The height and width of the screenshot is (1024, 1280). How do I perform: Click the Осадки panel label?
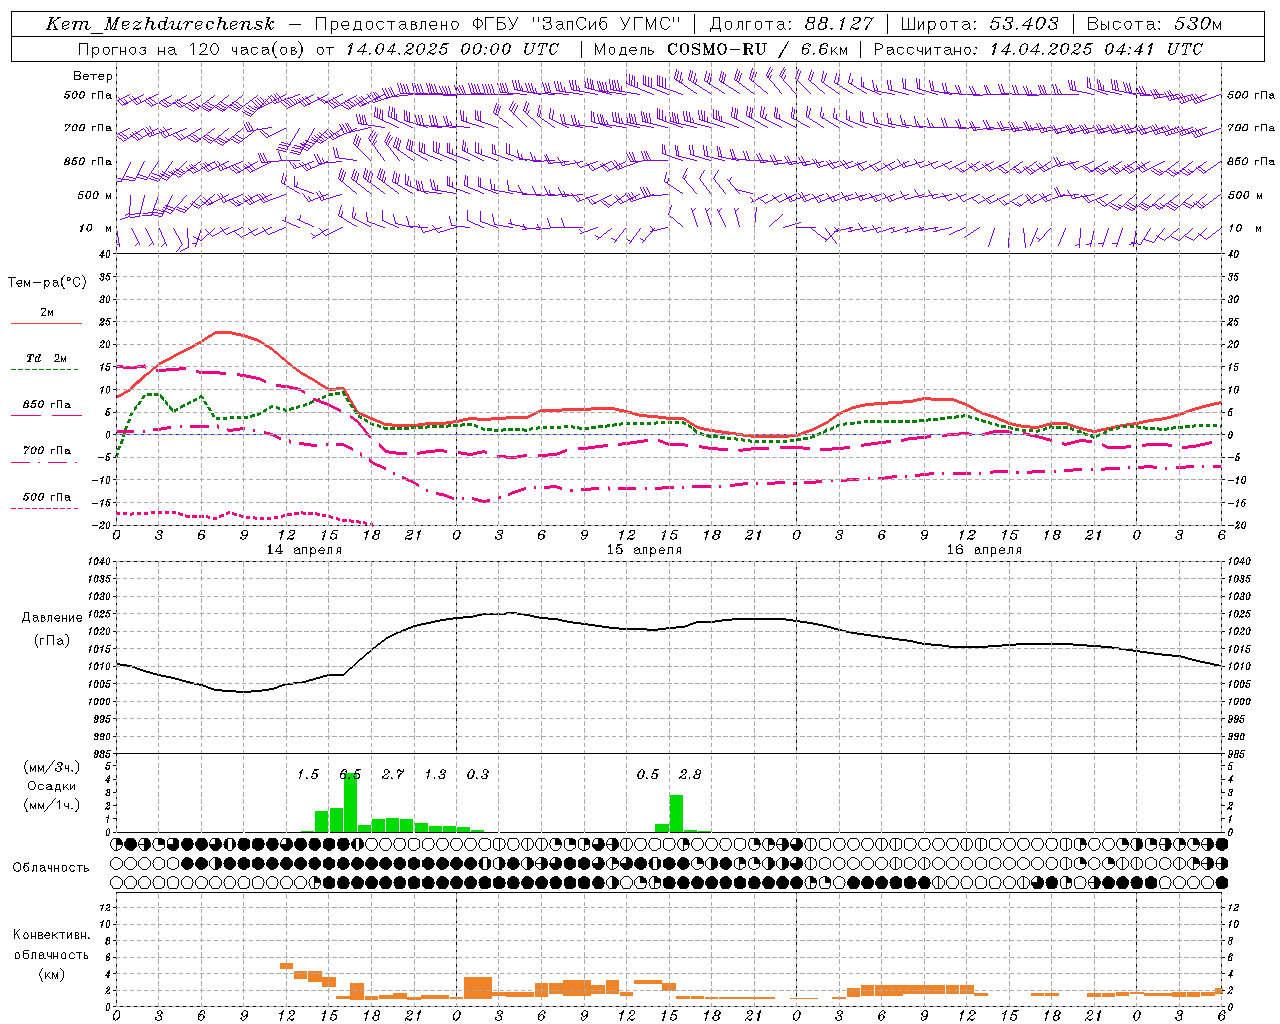click(52, 786)
